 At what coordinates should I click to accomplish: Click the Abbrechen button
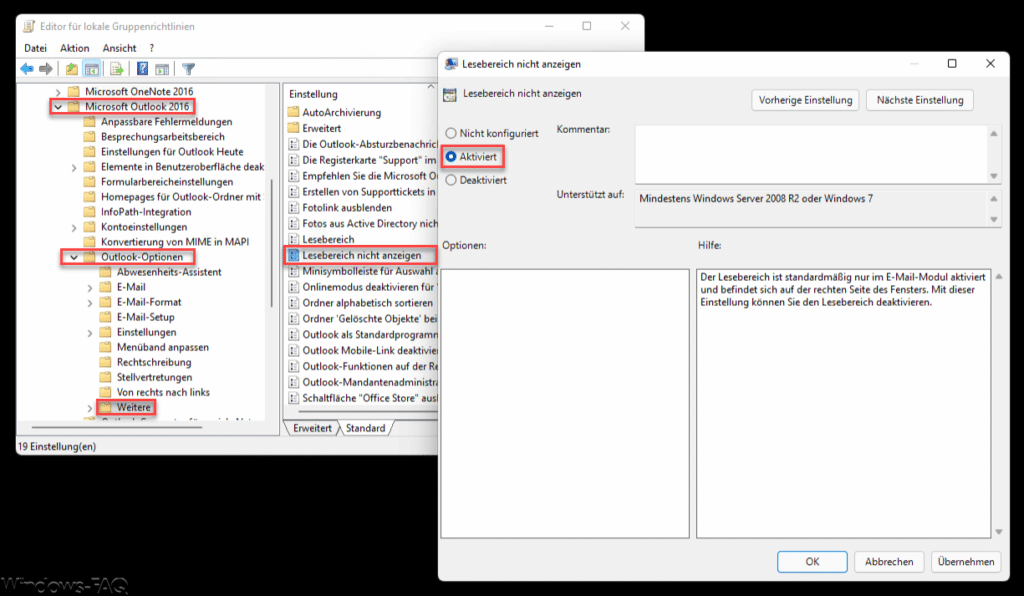click(x=889, y=561)
